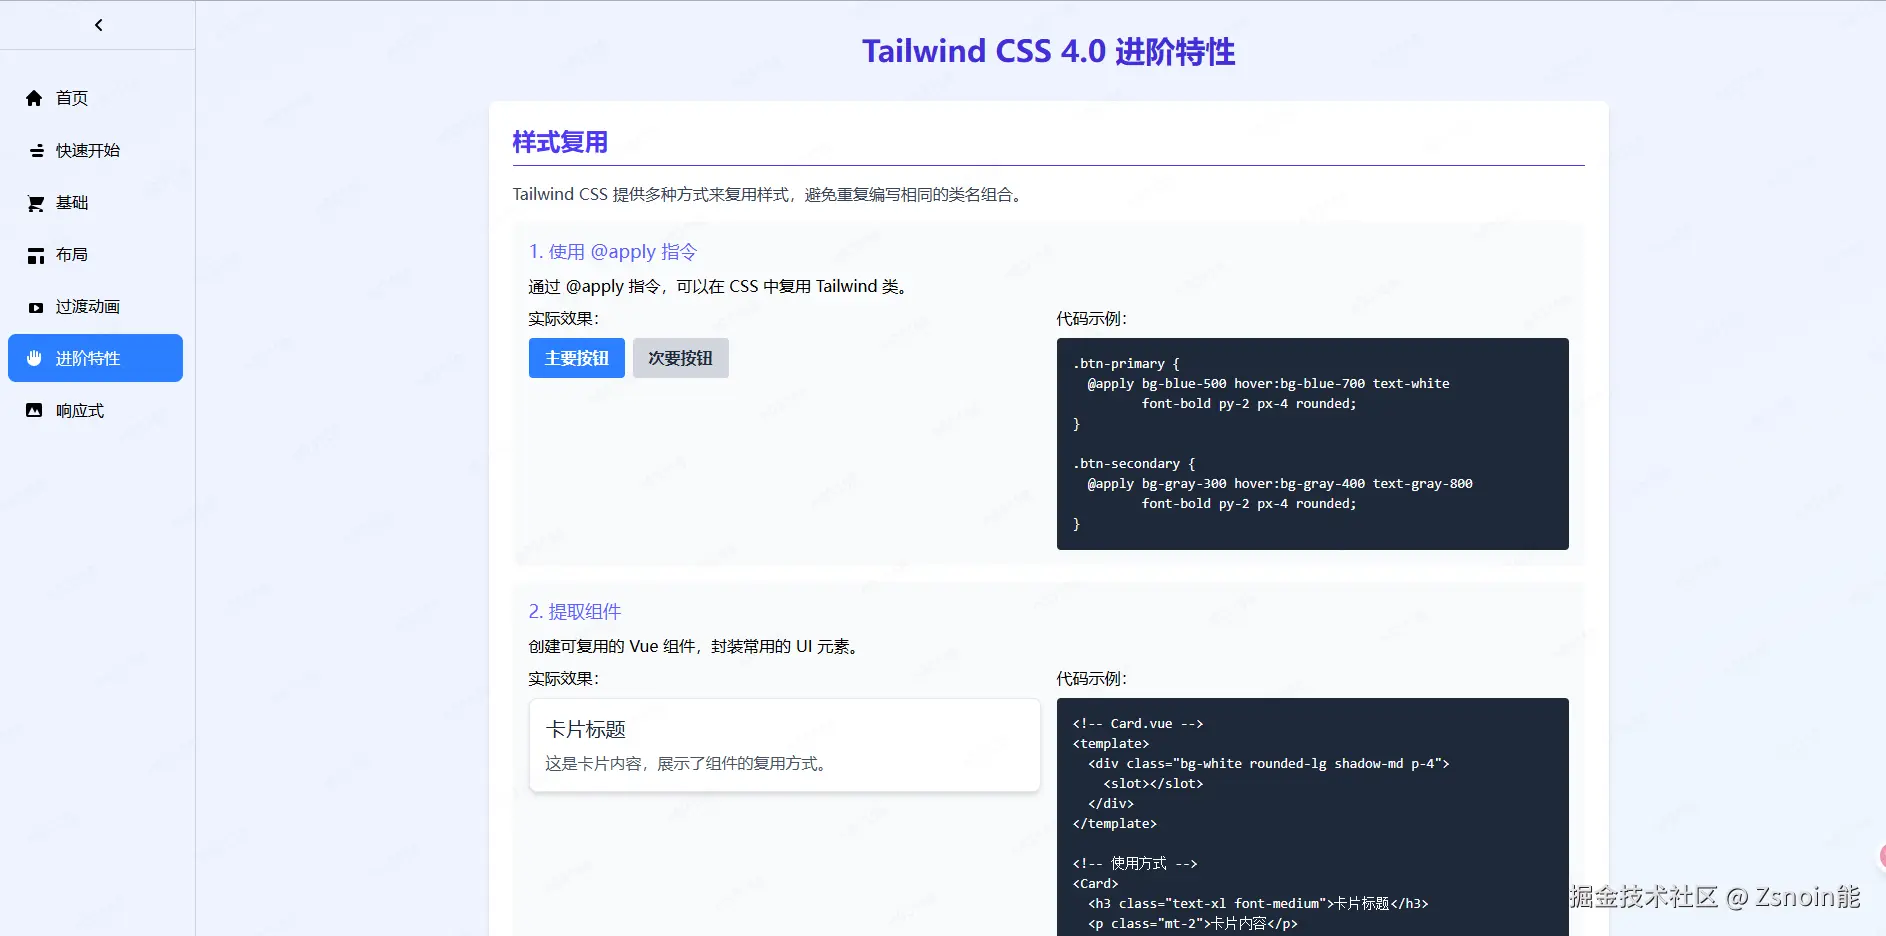Click the sentence 创建可复用的 Vue 组件

coord(696,647)
